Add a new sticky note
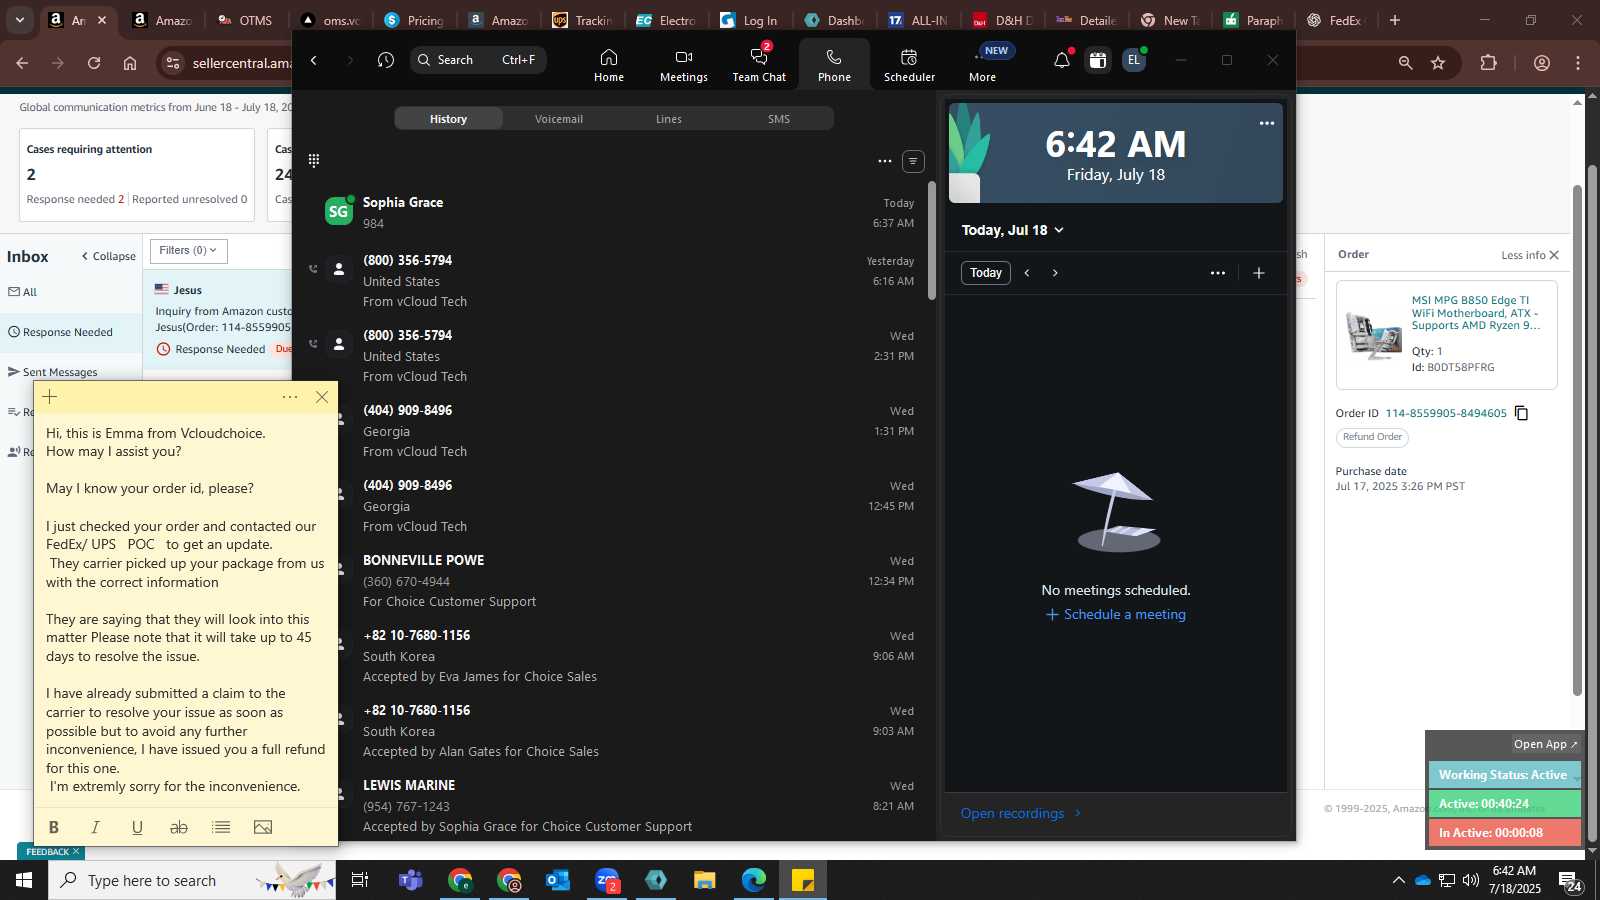This screenshot has height=900, width=1600. click(50, 397)
